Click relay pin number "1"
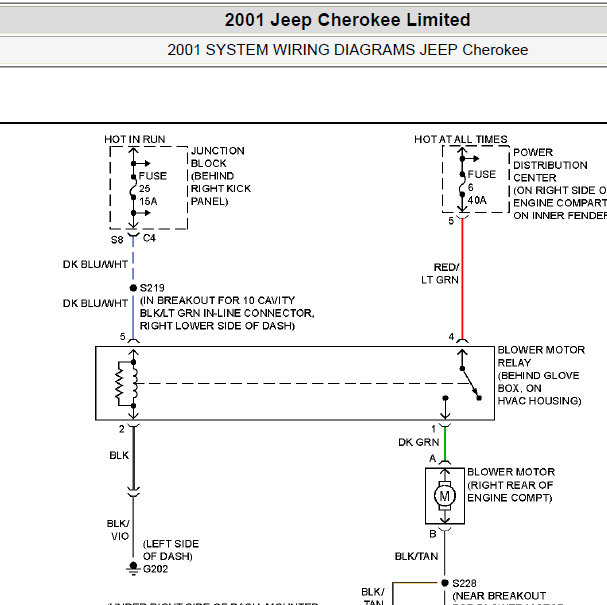The height and width of the screenshot is (605, 607). [x=434, y=429]
